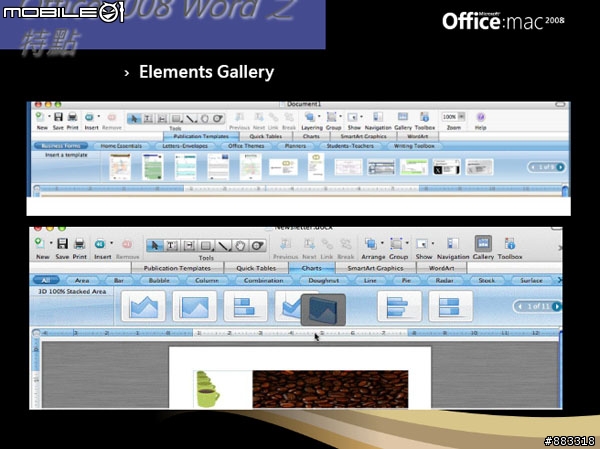Click the Arrange icon in Newsletter toolbar

tap(370, 244)
